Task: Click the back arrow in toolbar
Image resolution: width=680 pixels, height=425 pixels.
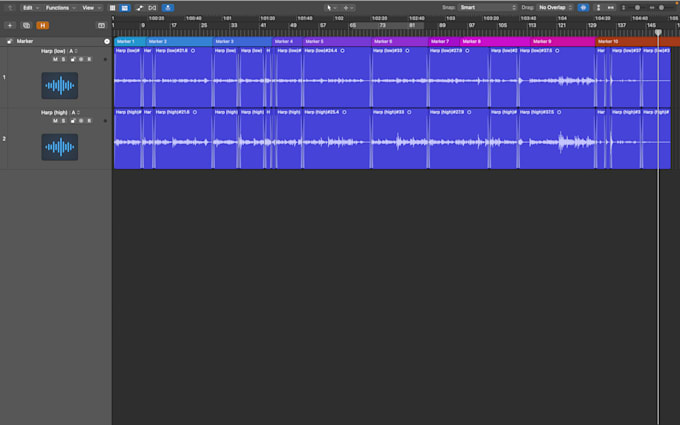Action: [x=10, y=8]
